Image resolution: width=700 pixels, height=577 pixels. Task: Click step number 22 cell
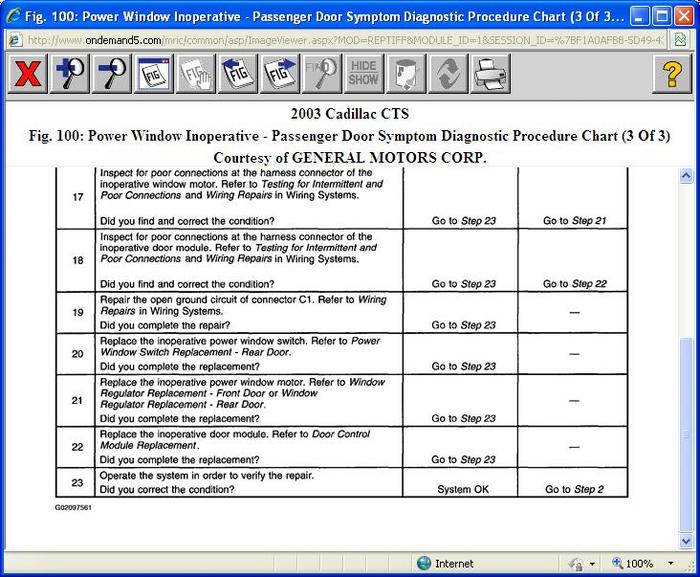(x=77, y=447)
